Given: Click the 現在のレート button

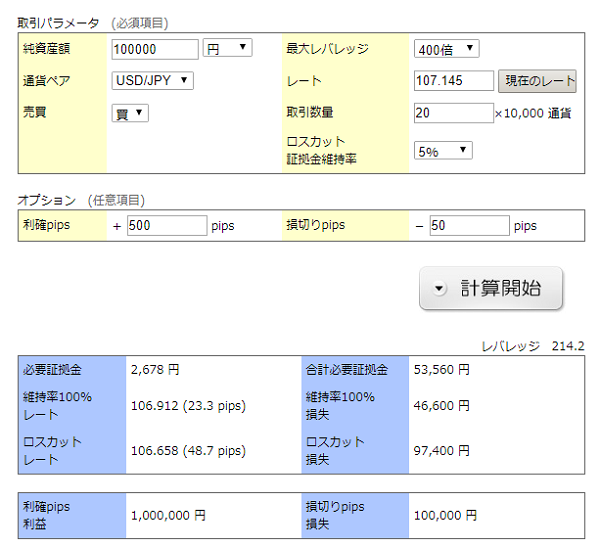Looking at the screenshot, I should (537, 81).
